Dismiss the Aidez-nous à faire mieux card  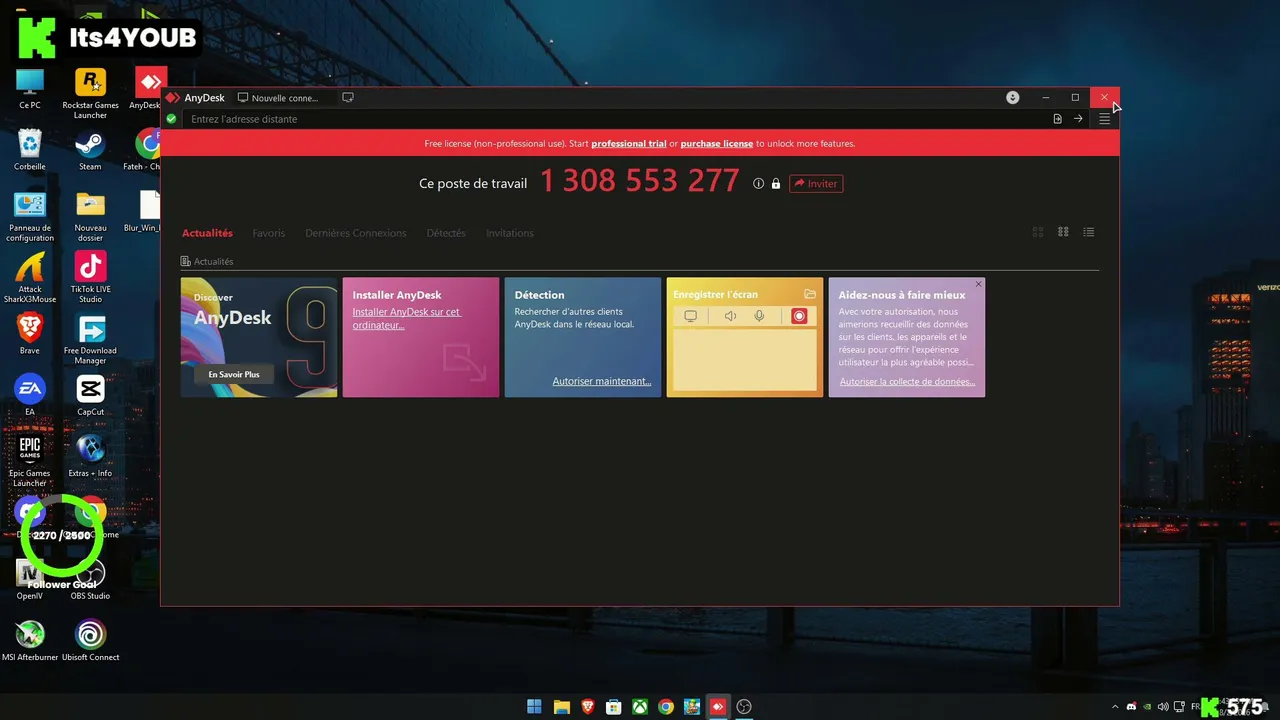[x=978, y=284]
